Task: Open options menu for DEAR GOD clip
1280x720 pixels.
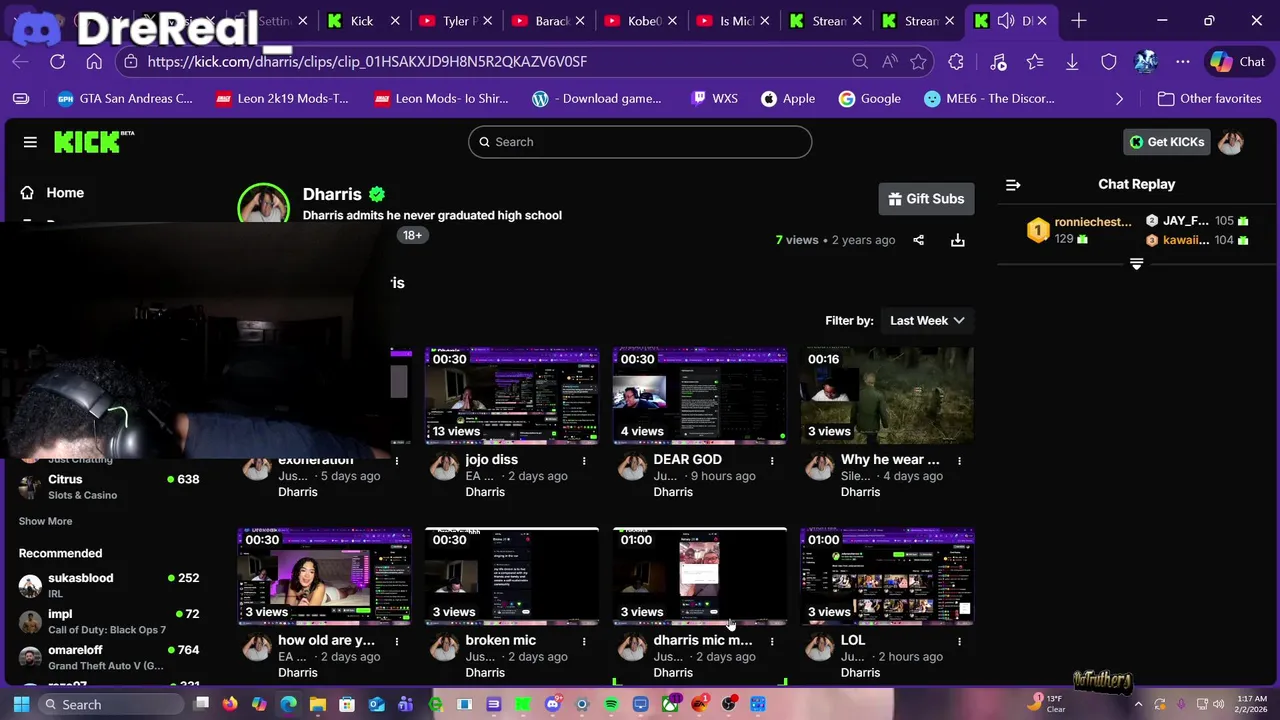Action: (772, 461)
